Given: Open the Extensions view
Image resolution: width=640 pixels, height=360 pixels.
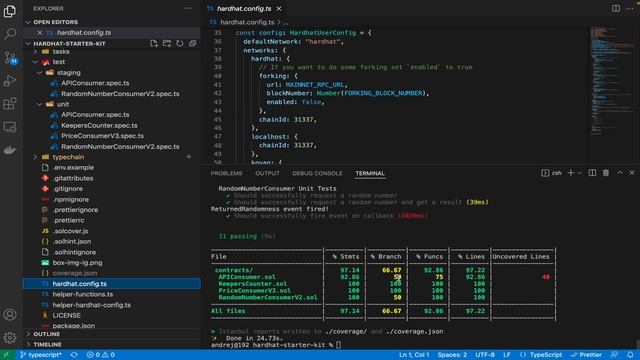Looking at the screenshot, I should 9,104.
